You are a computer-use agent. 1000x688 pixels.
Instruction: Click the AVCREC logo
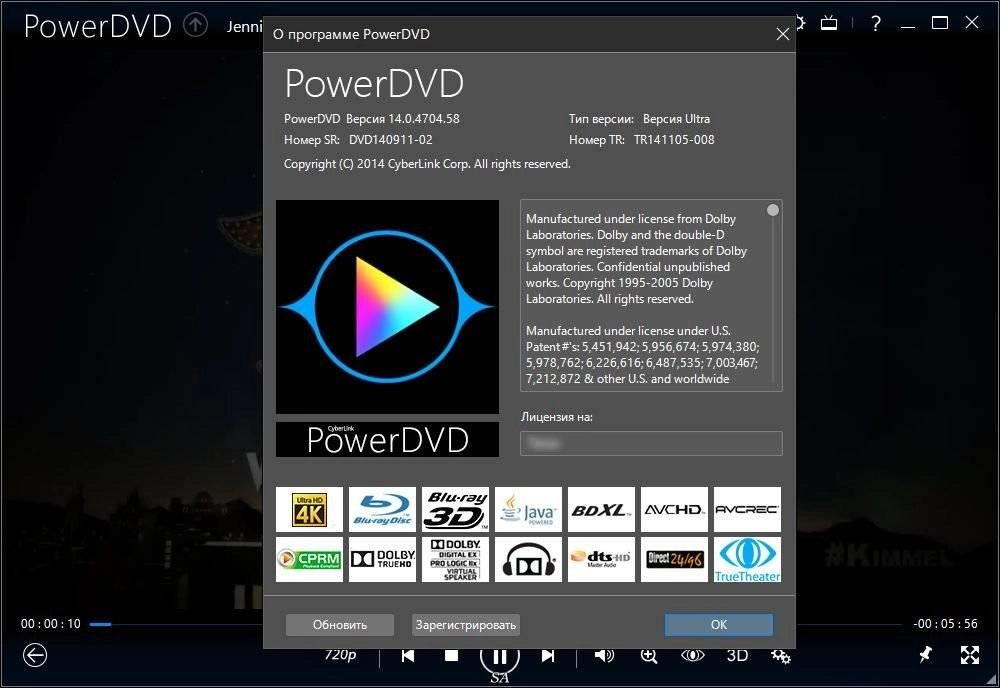(747, 509)
